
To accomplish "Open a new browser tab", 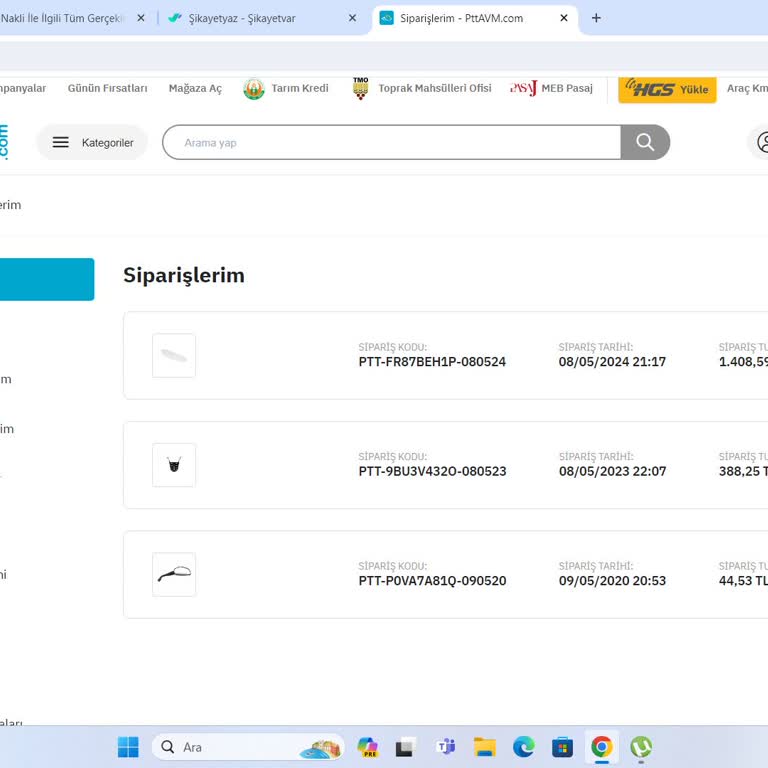I will click(596, 18).
